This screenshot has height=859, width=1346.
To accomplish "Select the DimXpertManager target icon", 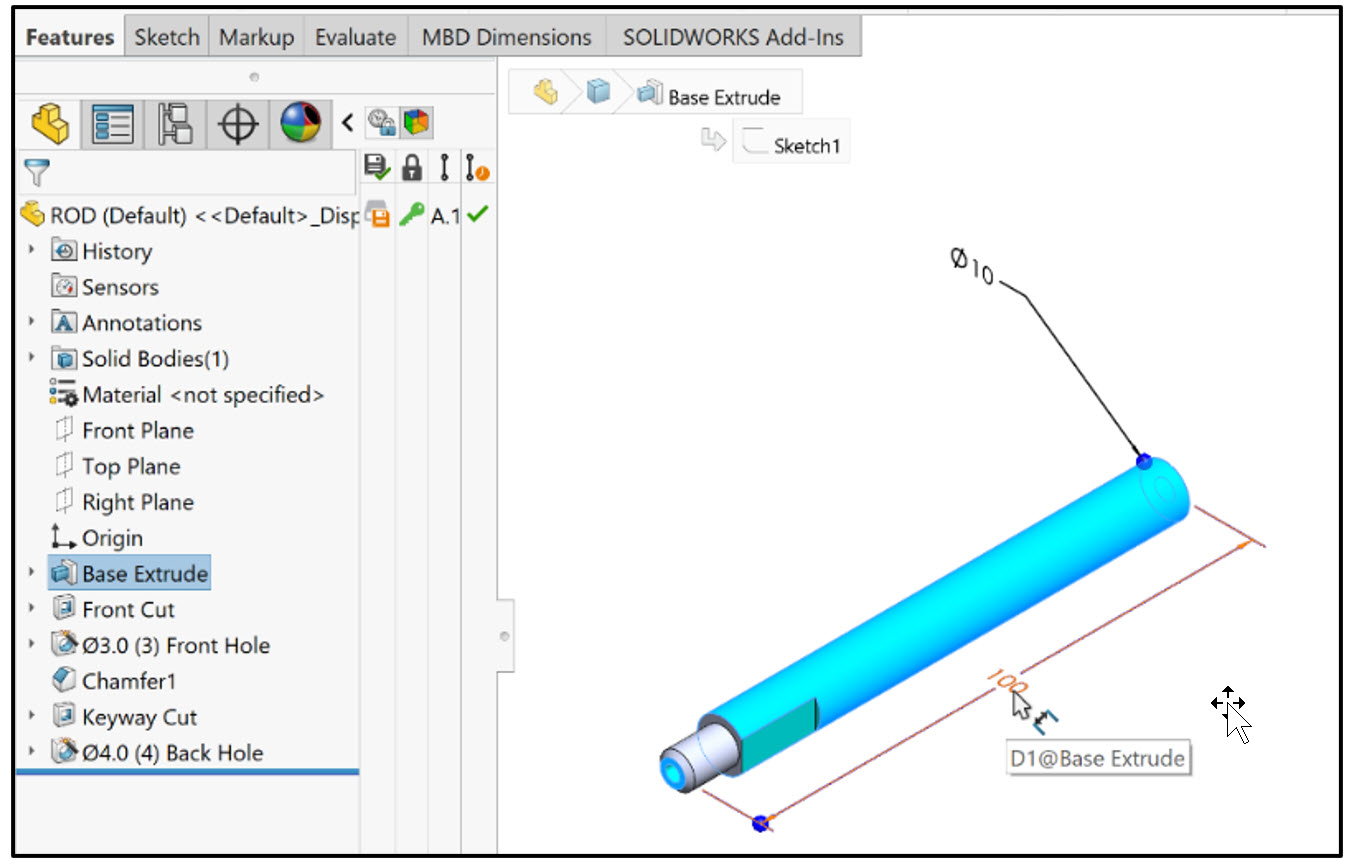I will click(237, 122).
